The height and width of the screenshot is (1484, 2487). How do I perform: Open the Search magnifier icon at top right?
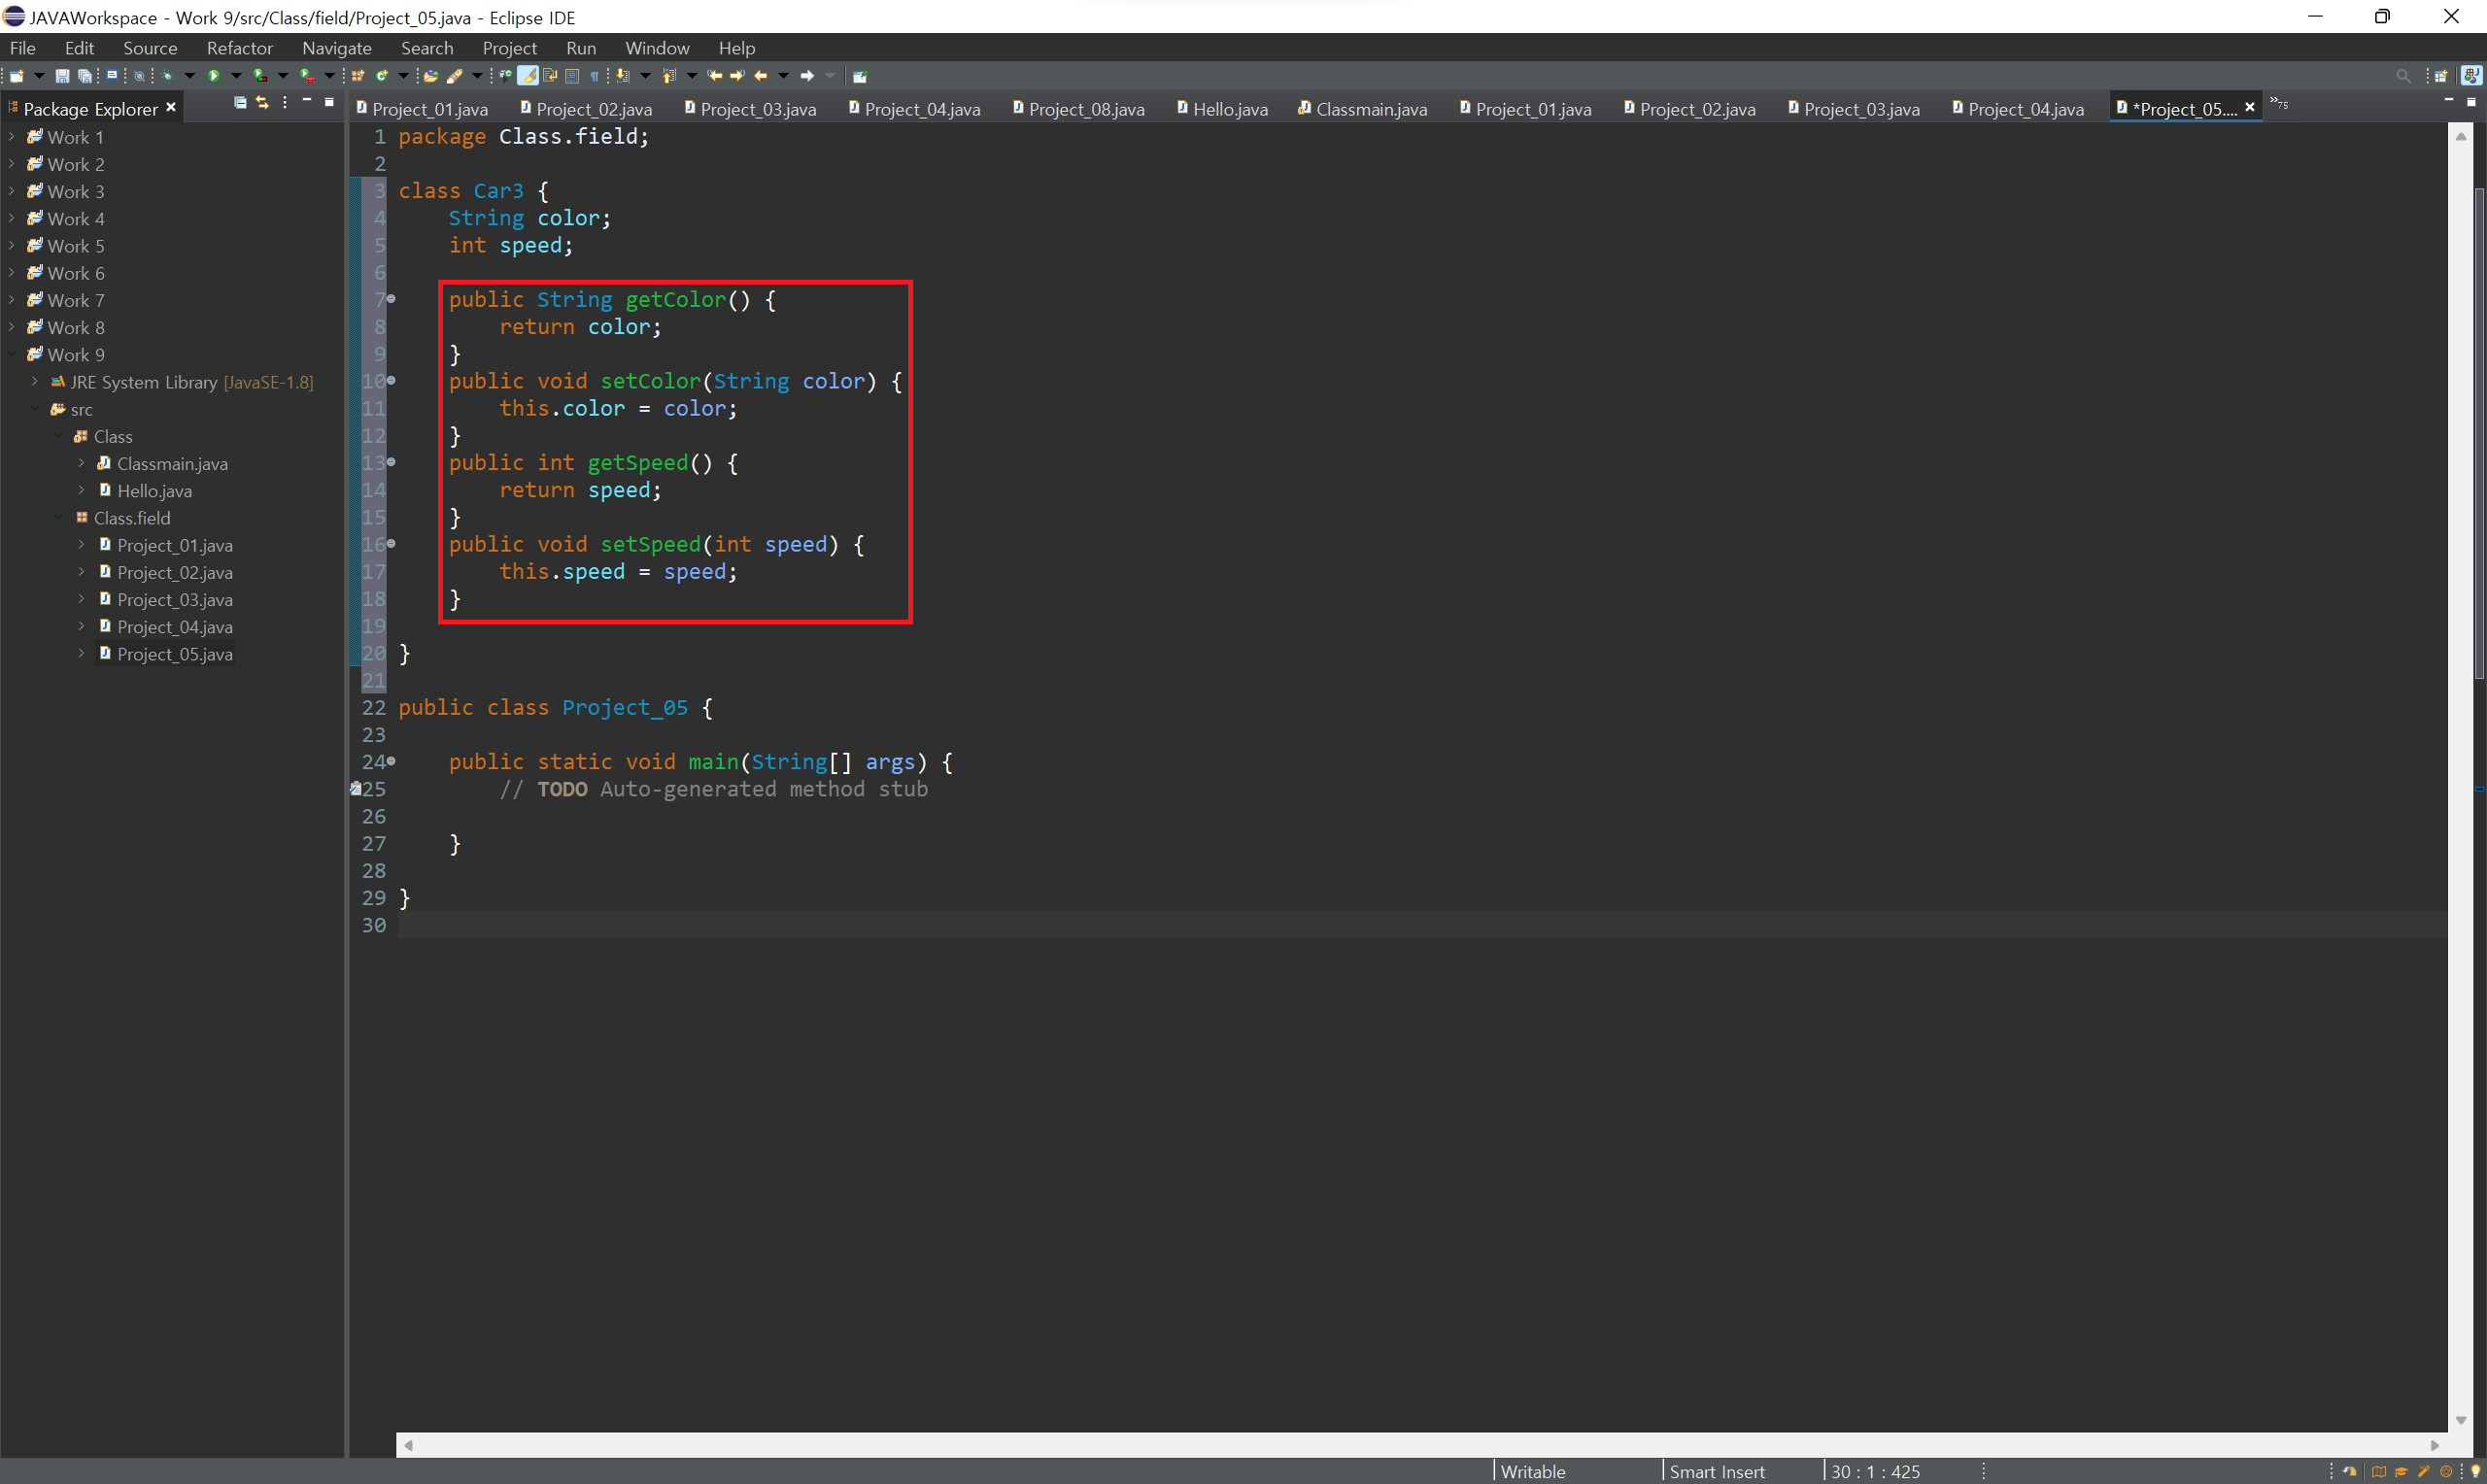coord(2402,76)
